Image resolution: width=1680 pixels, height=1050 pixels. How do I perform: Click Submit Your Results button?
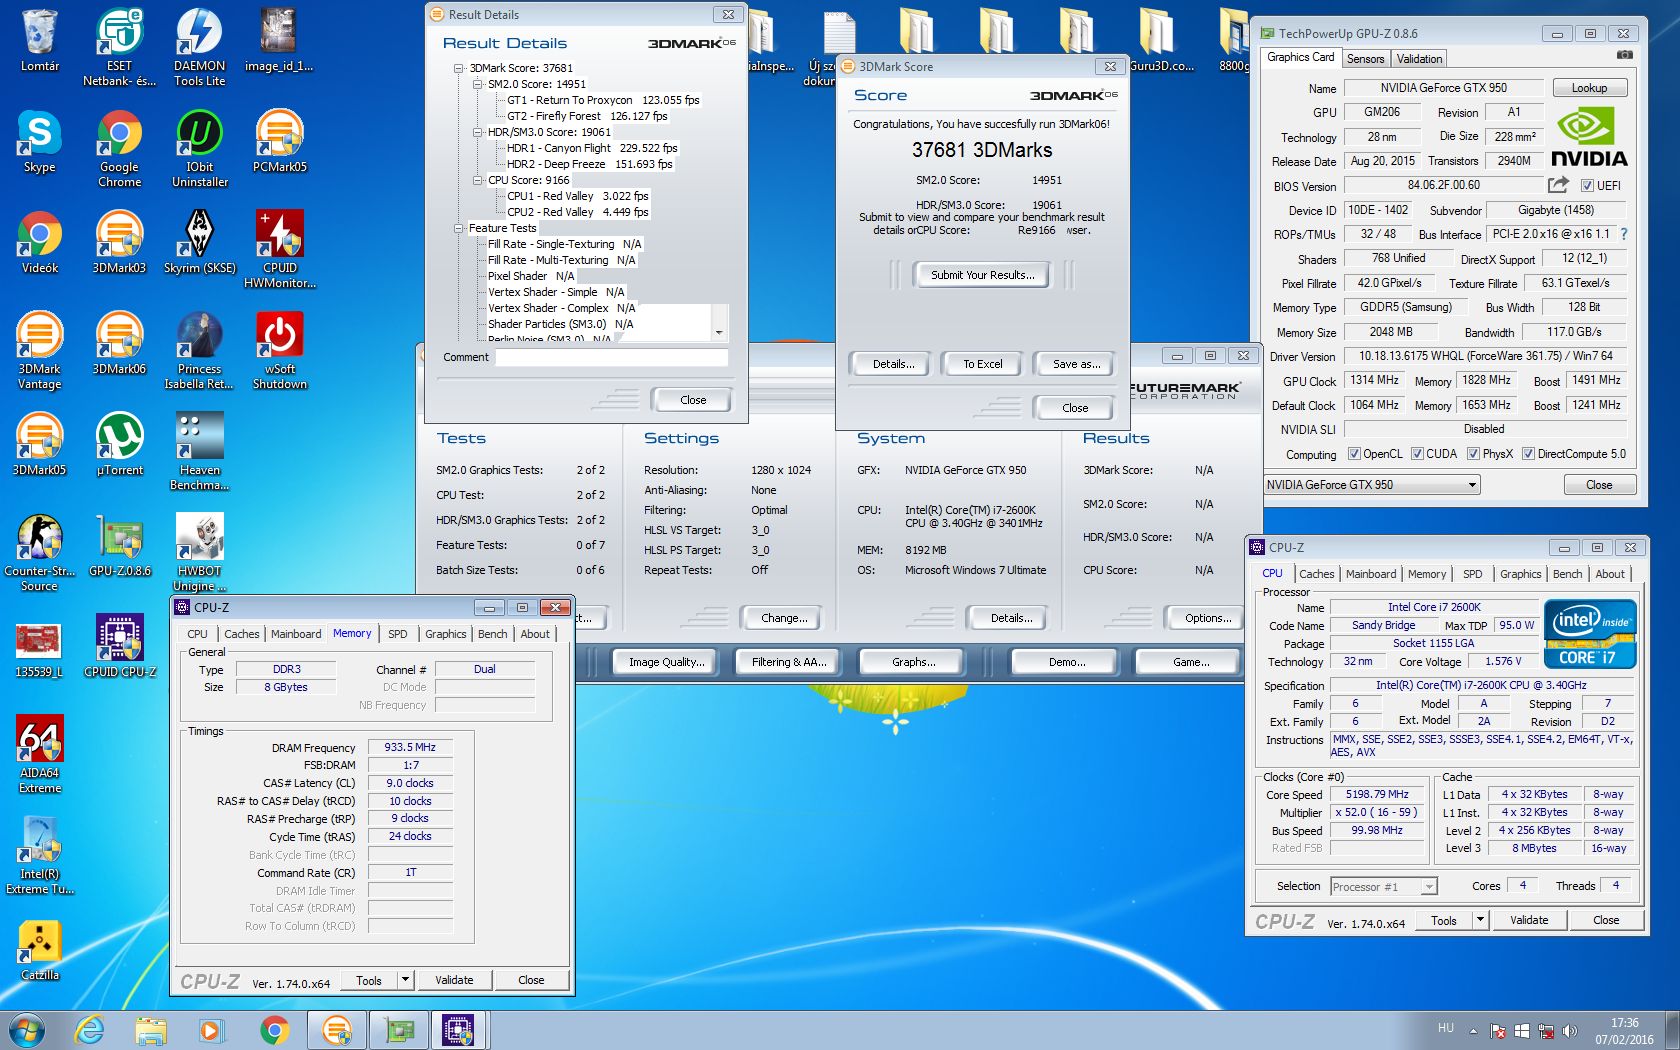point(982,275)
